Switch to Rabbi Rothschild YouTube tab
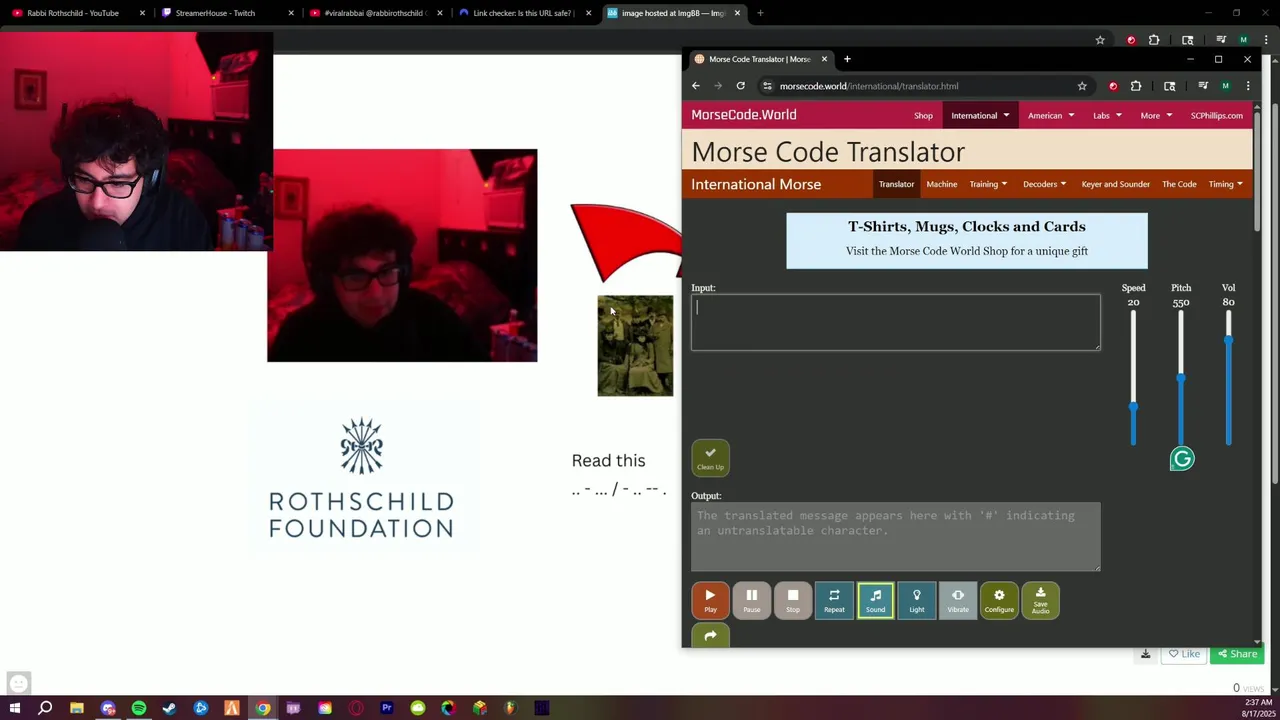Viewport: 1280px width, 720px height. (75, 13)
